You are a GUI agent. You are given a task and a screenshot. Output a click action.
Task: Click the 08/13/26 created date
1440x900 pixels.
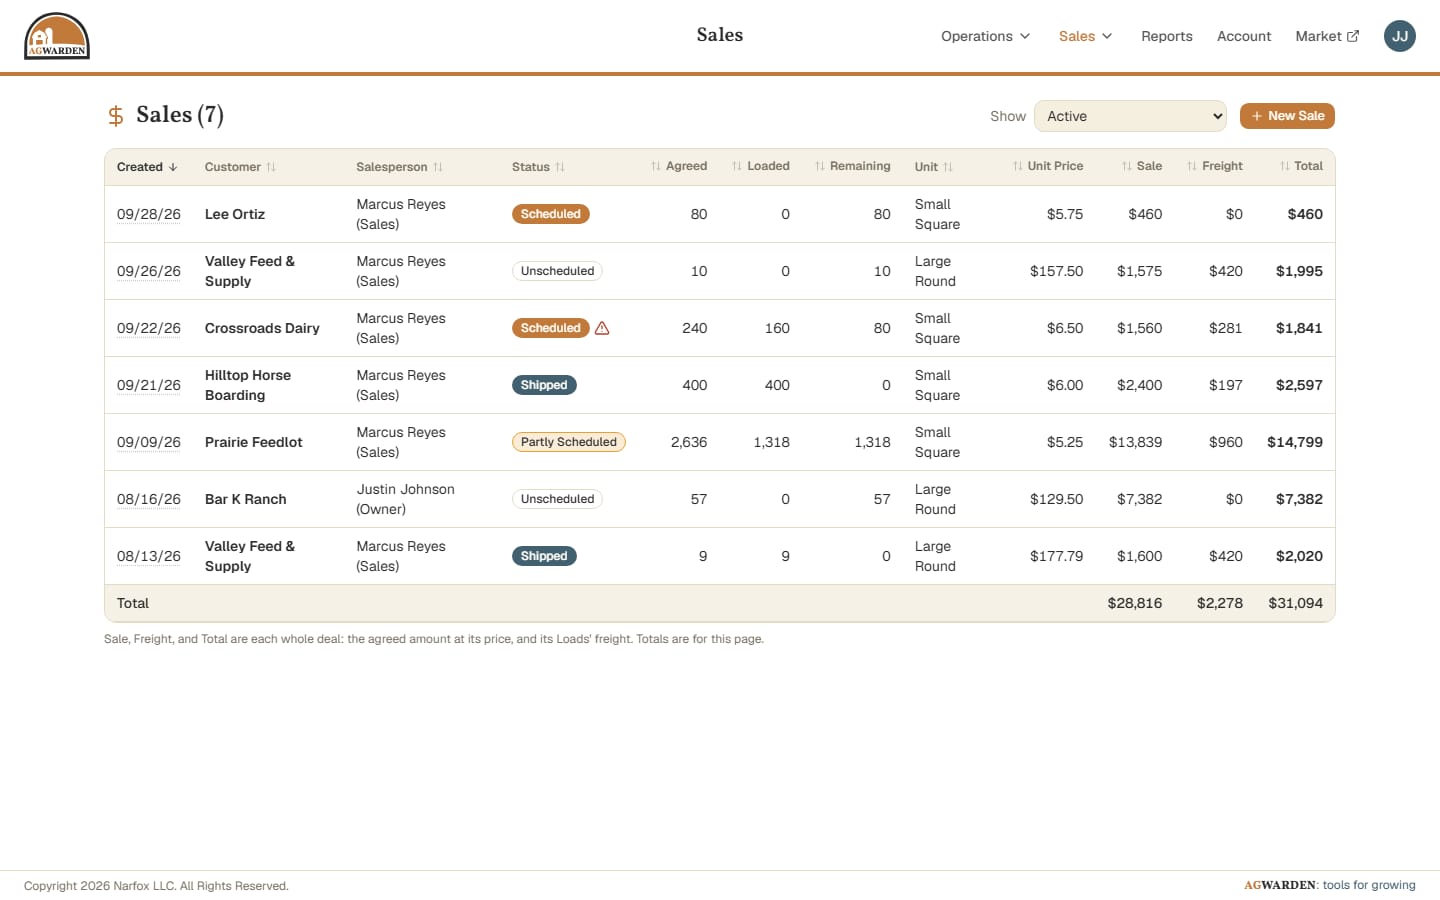coord(149,556)
